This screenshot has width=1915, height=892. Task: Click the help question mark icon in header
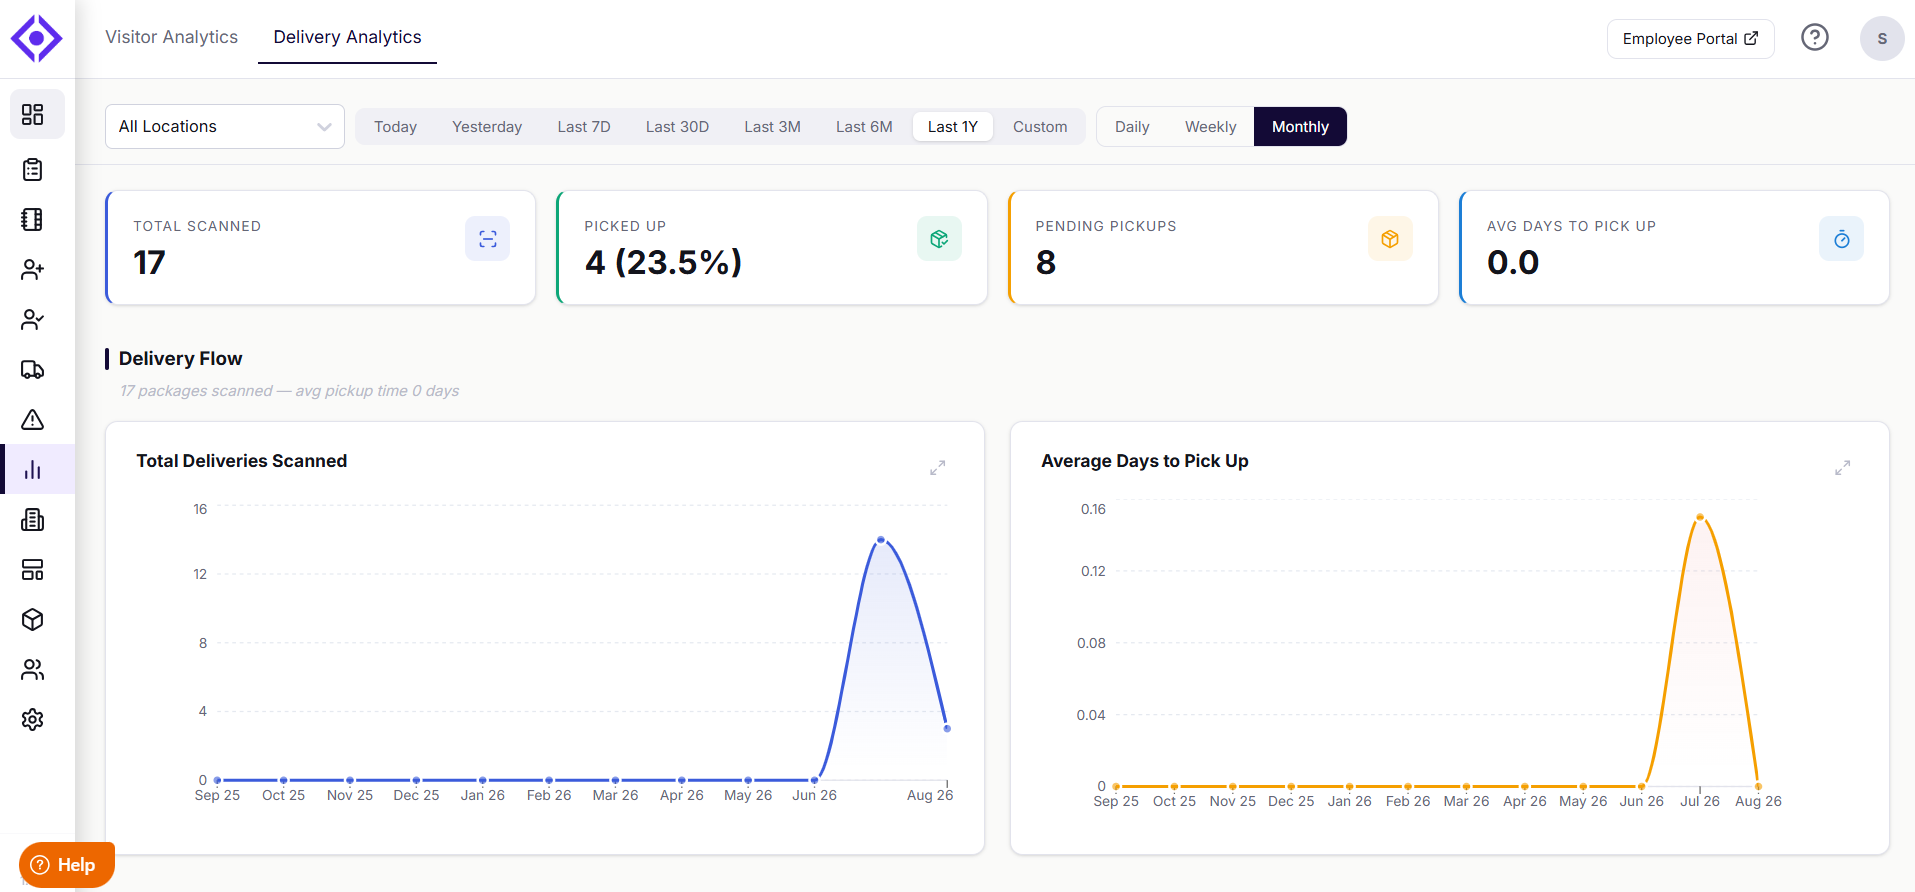1815,38
